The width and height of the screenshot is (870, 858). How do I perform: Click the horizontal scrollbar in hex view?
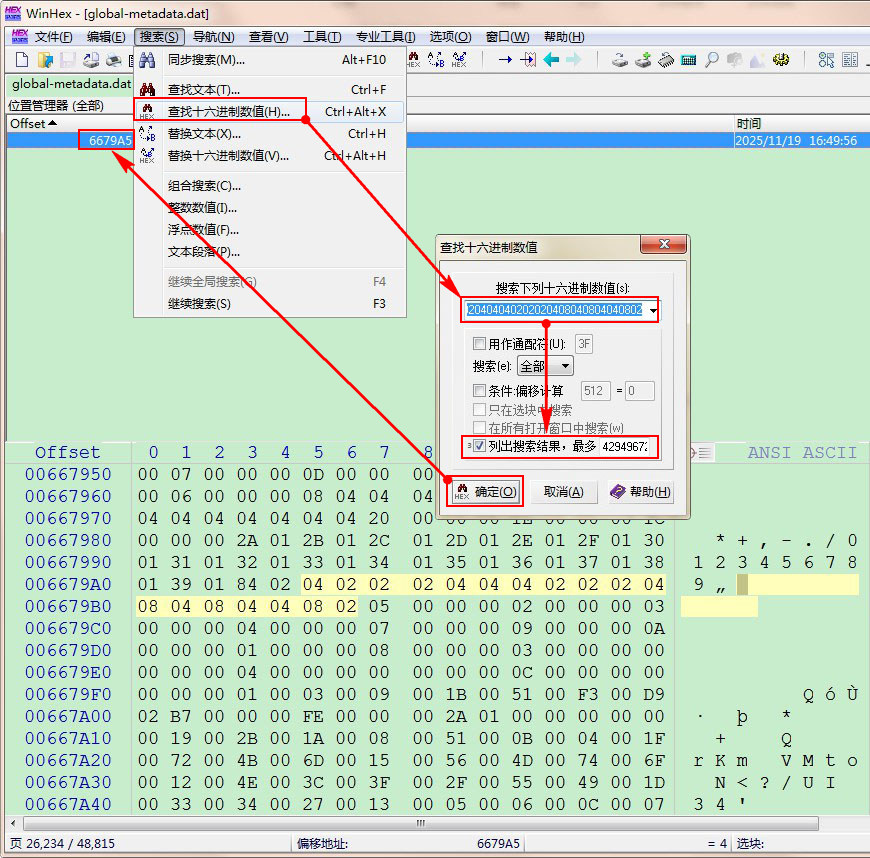tap(420, 824)
